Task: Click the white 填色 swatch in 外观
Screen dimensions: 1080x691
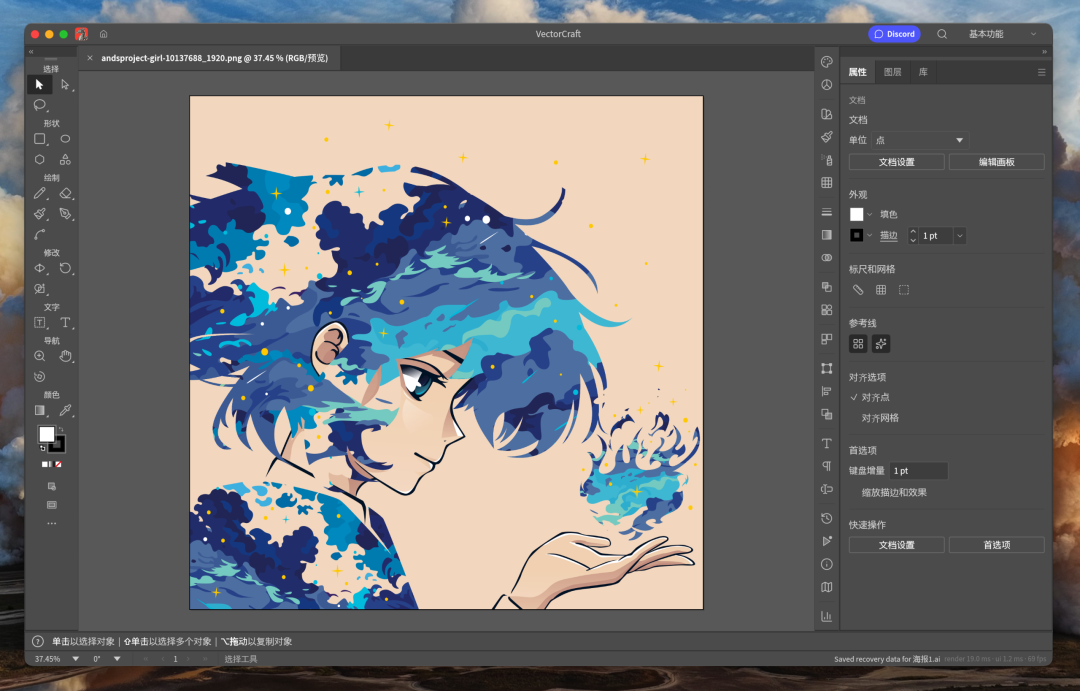Action: click(x=856, y=214)
